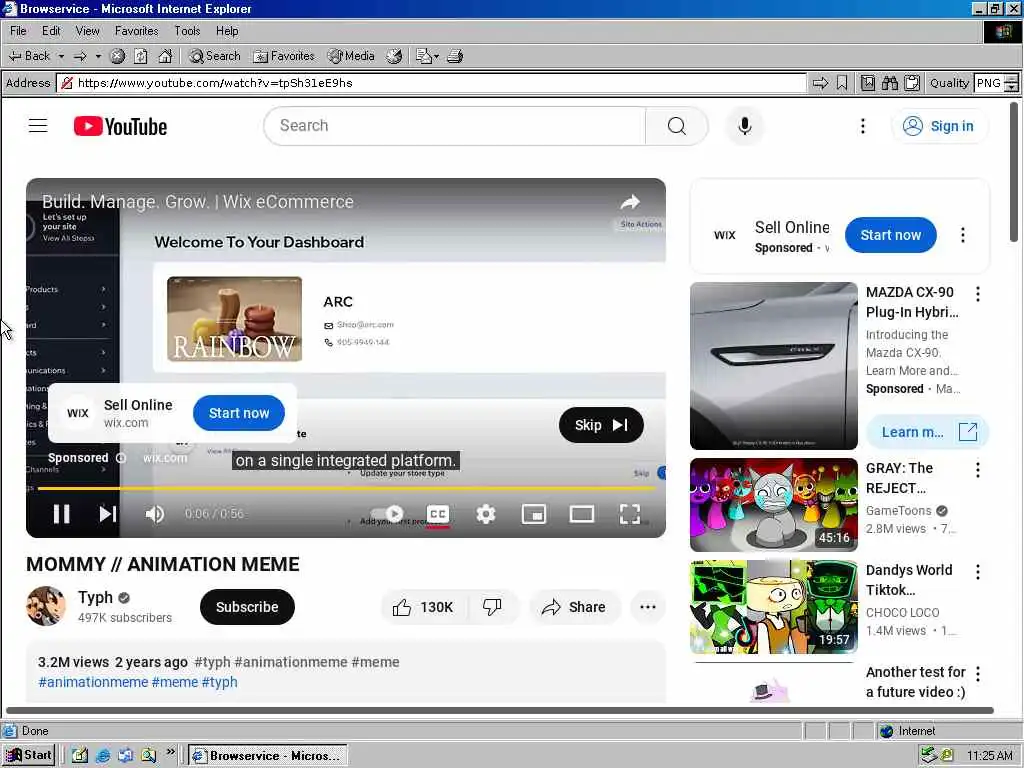Image resolution: width=1024 pixels, height=768 pixels.
Task: Open more actions ellipsis under video
Action: point(648,607)
